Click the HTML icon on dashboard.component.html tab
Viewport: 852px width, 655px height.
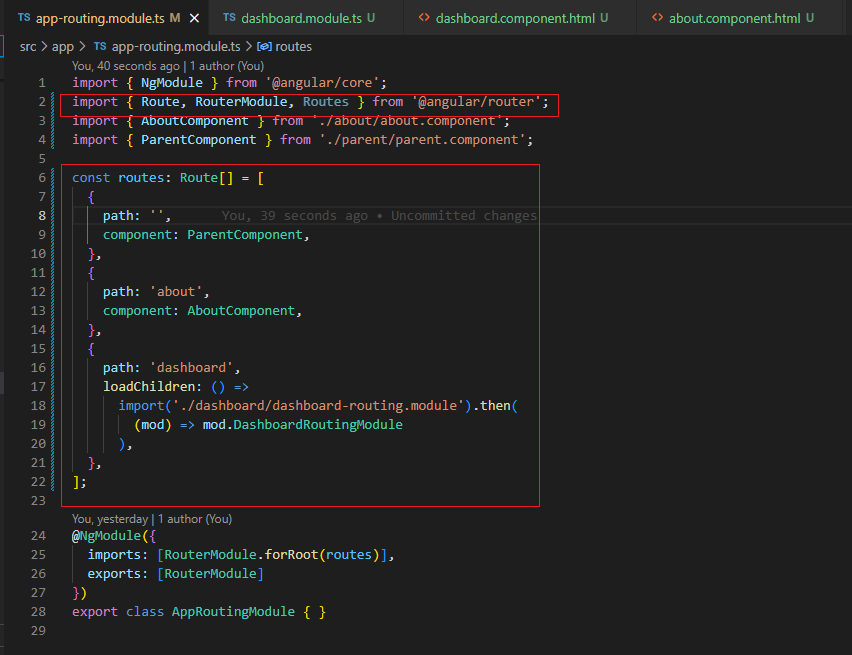[x=424, y=18]
